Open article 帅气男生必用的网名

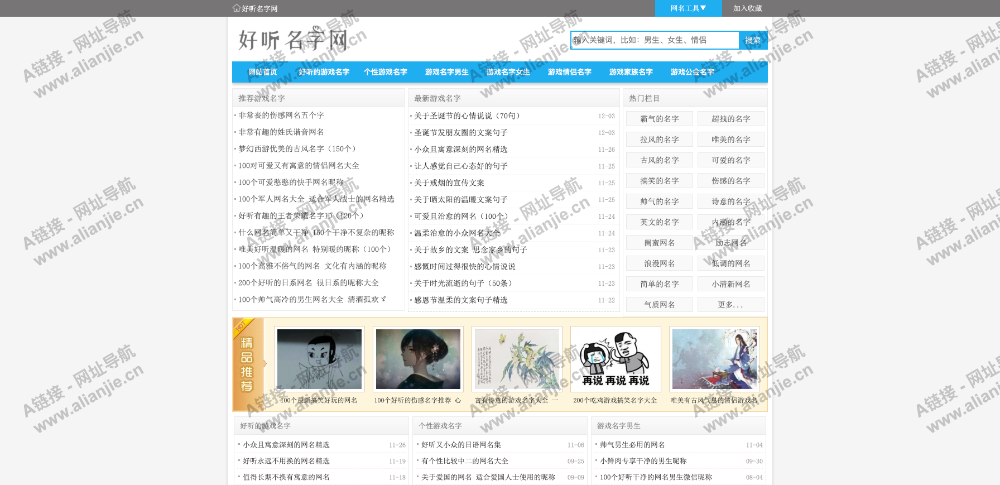(632, 445)
